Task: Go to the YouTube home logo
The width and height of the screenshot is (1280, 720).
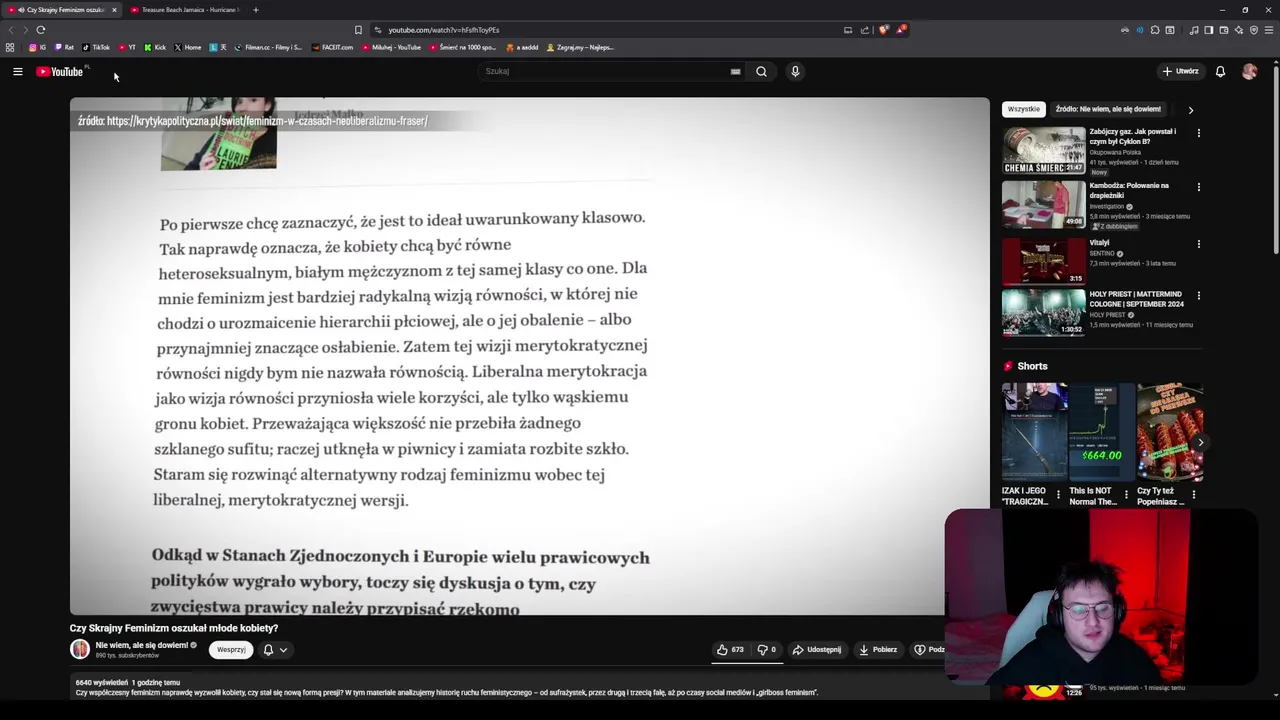Action: [x=60, y=71]
